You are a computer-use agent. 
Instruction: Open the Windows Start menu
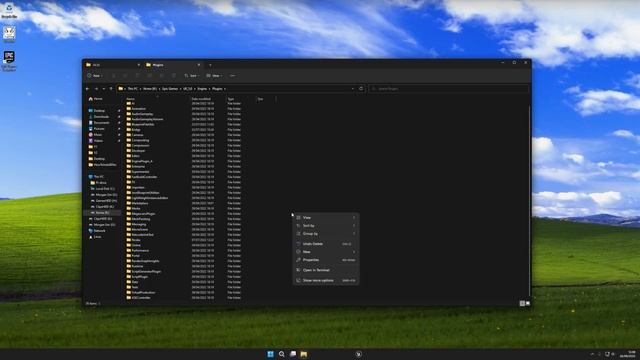(x=270, y=354)
